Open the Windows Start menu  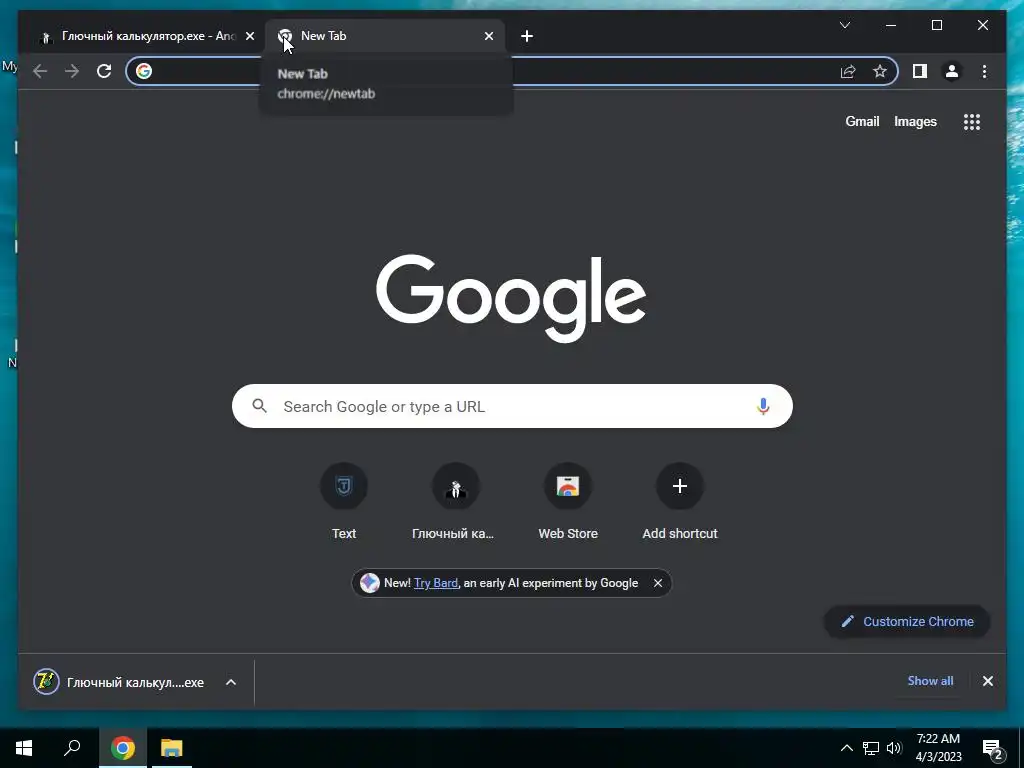(24, 748)
